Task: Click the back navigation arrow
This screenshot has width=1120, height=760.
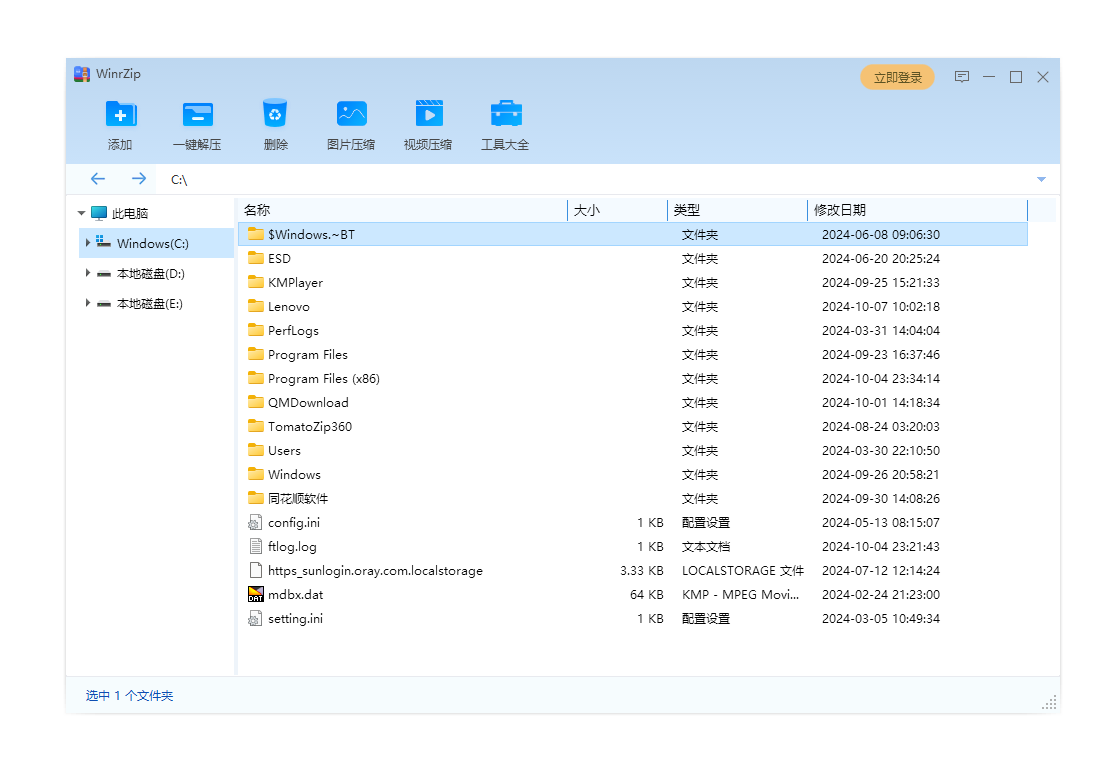Action: pos(98,179)
